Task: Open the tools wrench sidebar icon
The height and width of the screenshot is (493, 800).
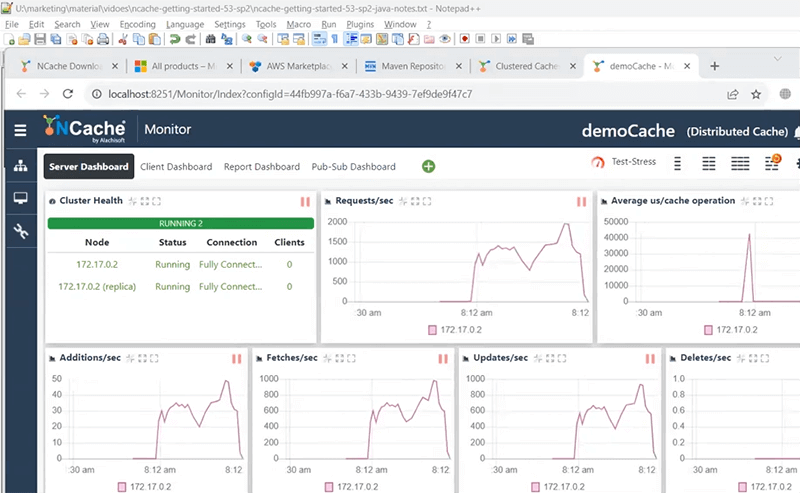Action: click(x=20, y=231)
